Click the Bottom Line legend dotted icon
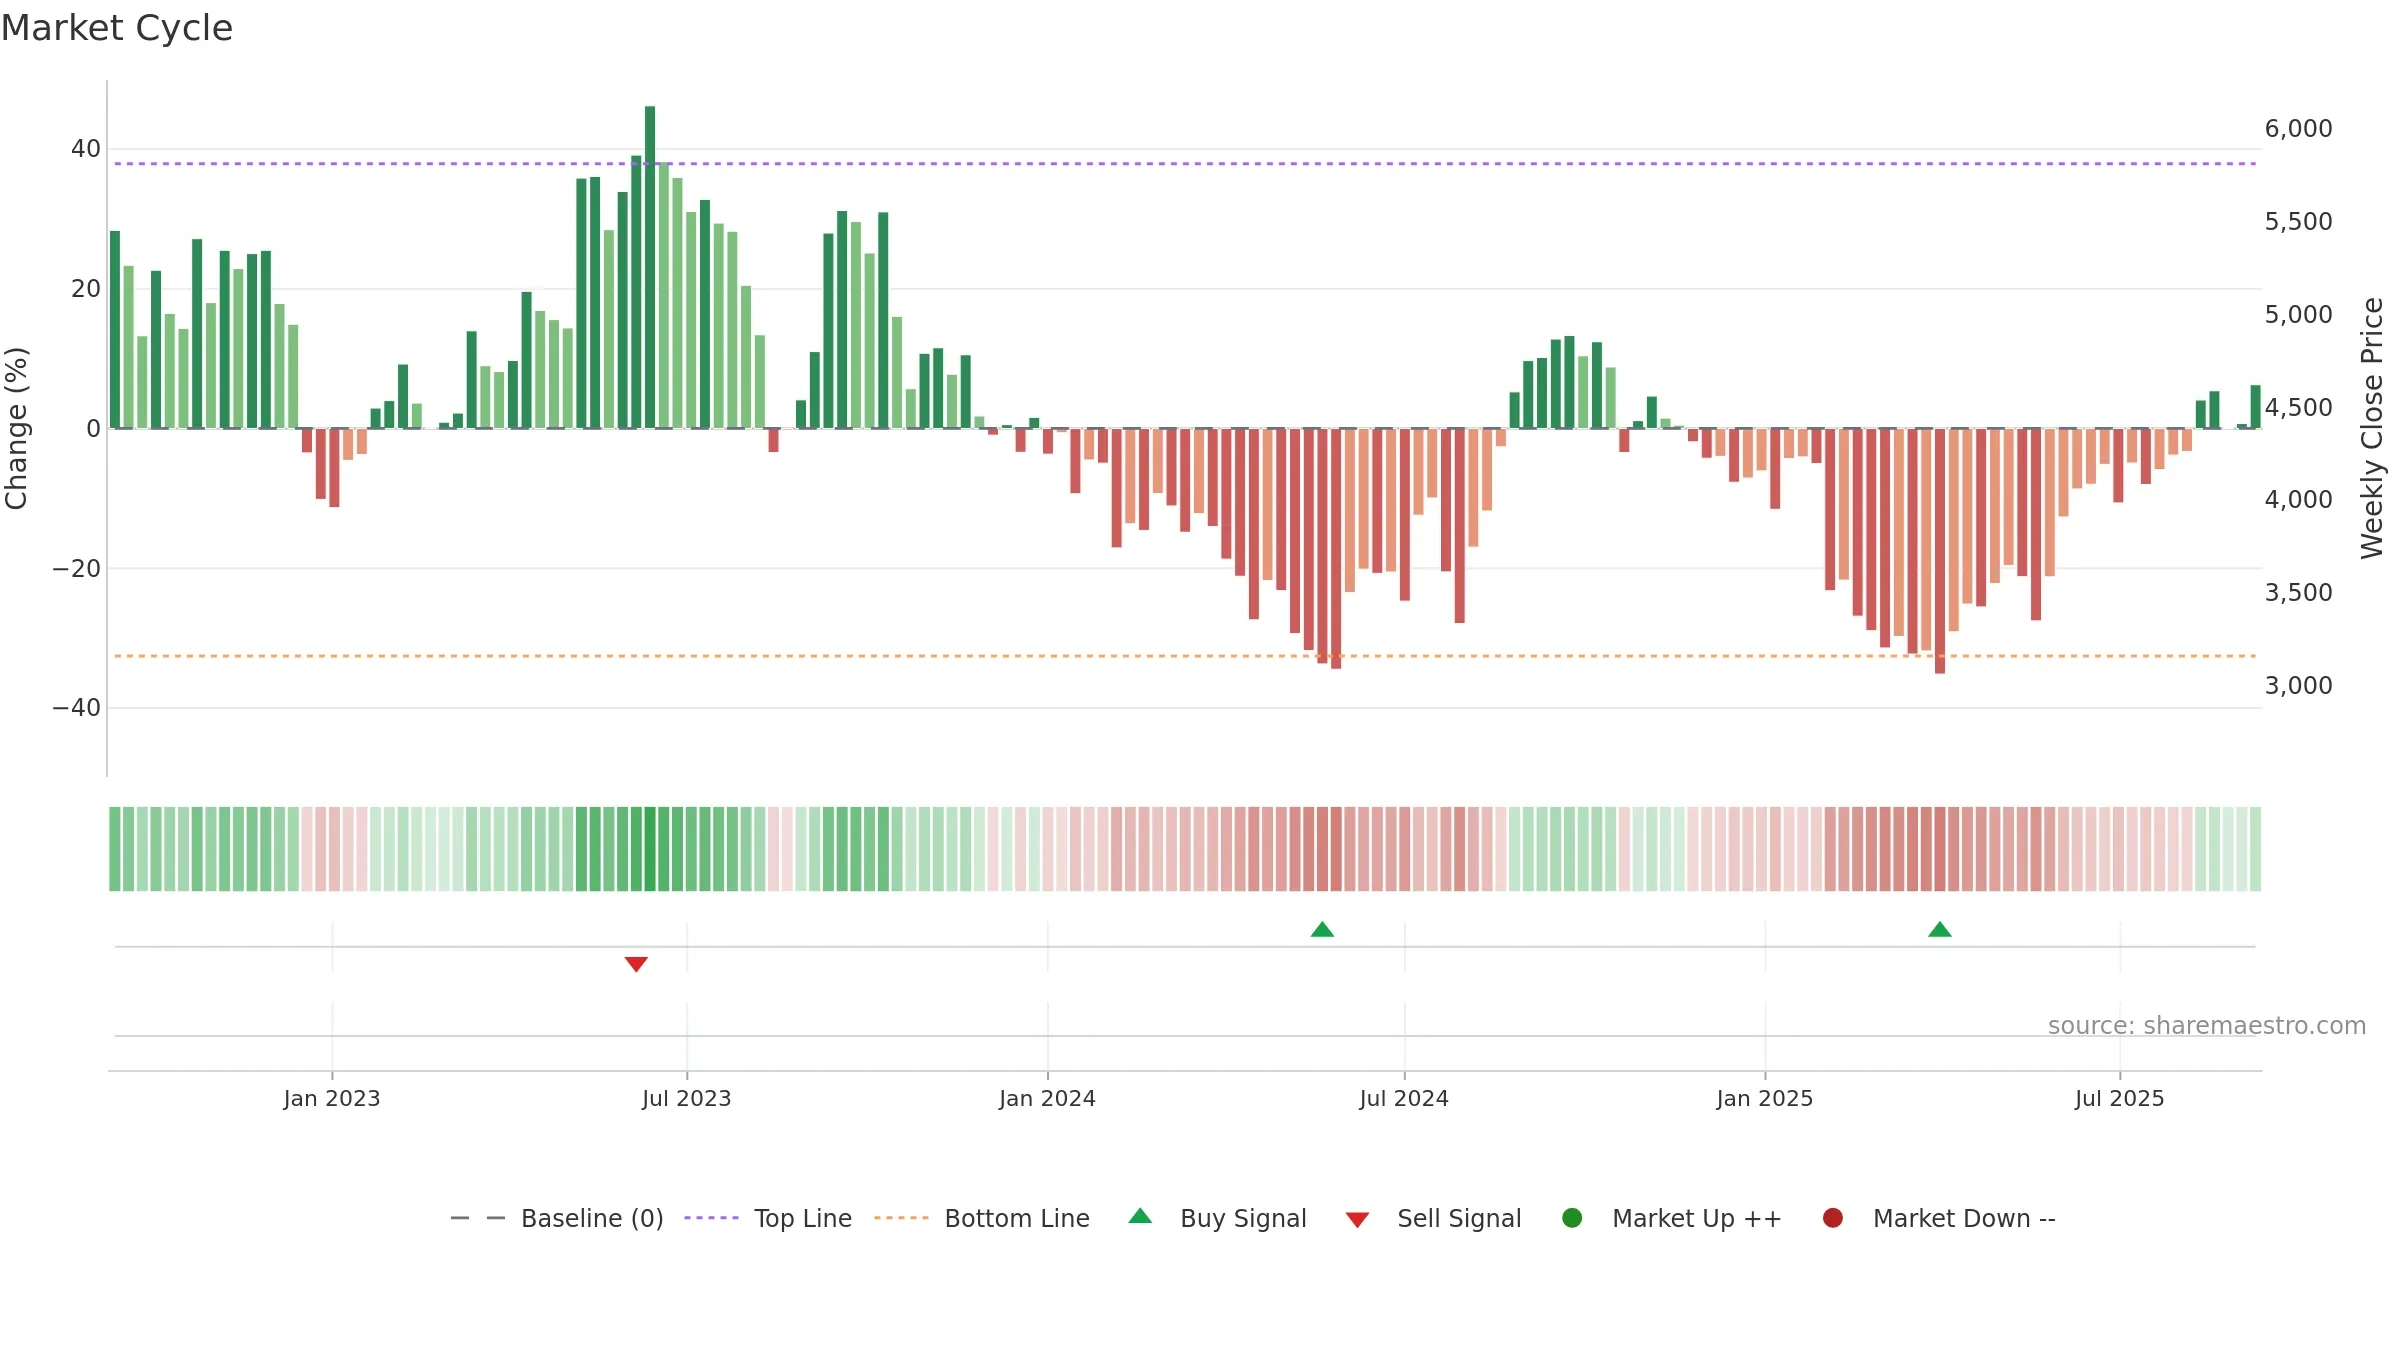The height and width of the screenshot is (1350, 2400). (x=901, y=1218)
